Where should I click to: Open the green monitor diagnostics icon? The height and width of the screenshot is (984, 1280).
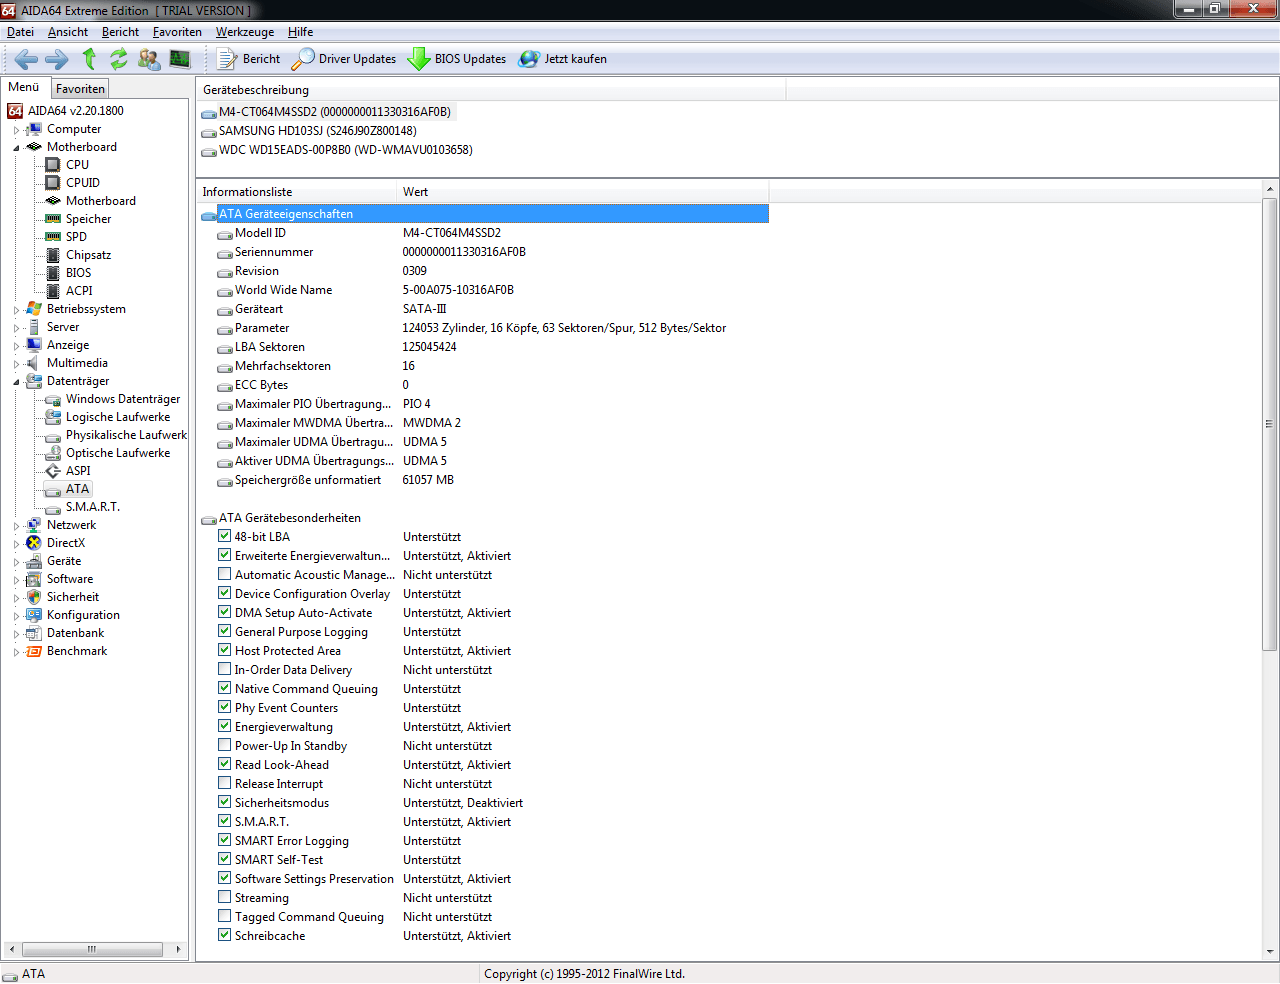coord(180,59)
